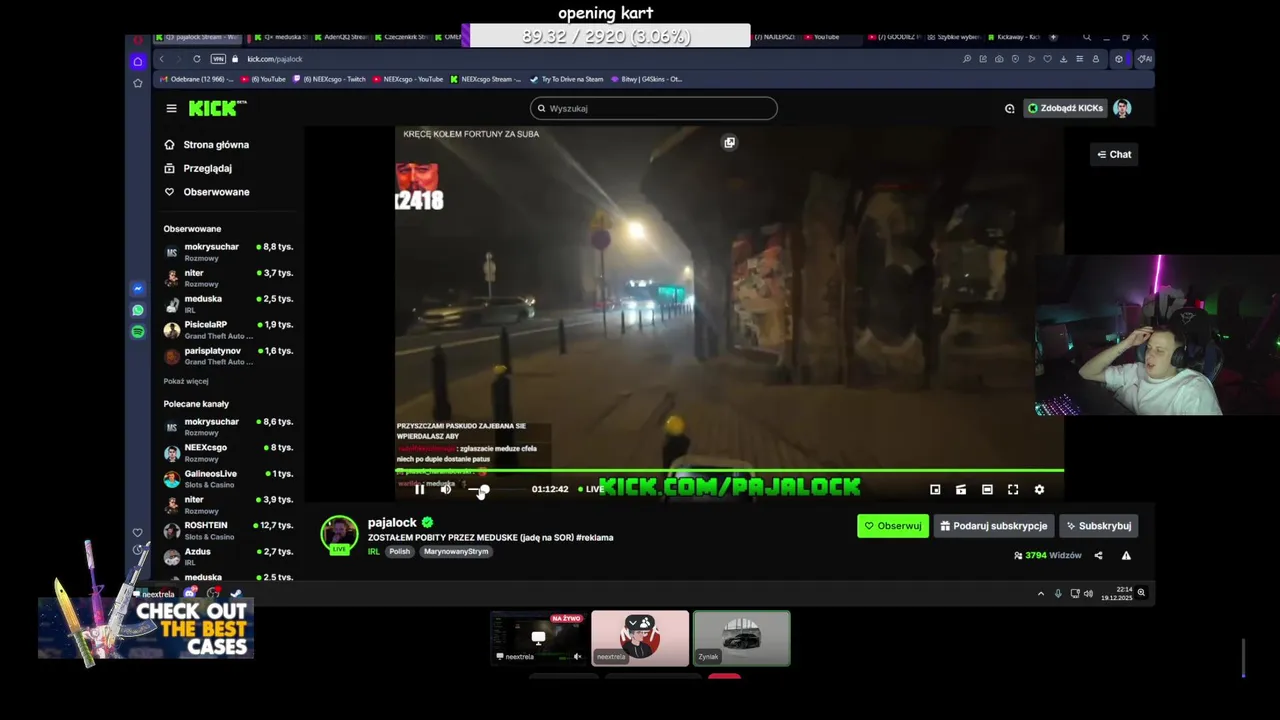The image size is (1280, 720).
Task: Open recommended channel ROSHTEIN
Action: pyautogui.click(x=228, y=530)
